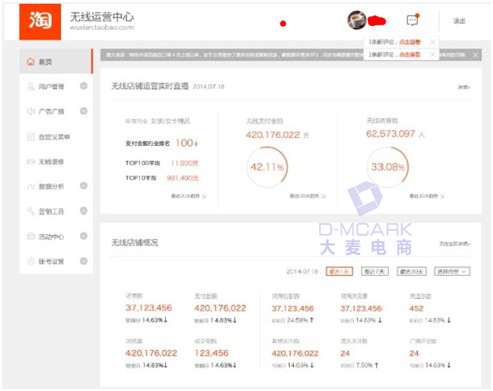The image size is (493, 391).
Task: Dismiss the first new-comment notification popup
Action: (433, 42)
